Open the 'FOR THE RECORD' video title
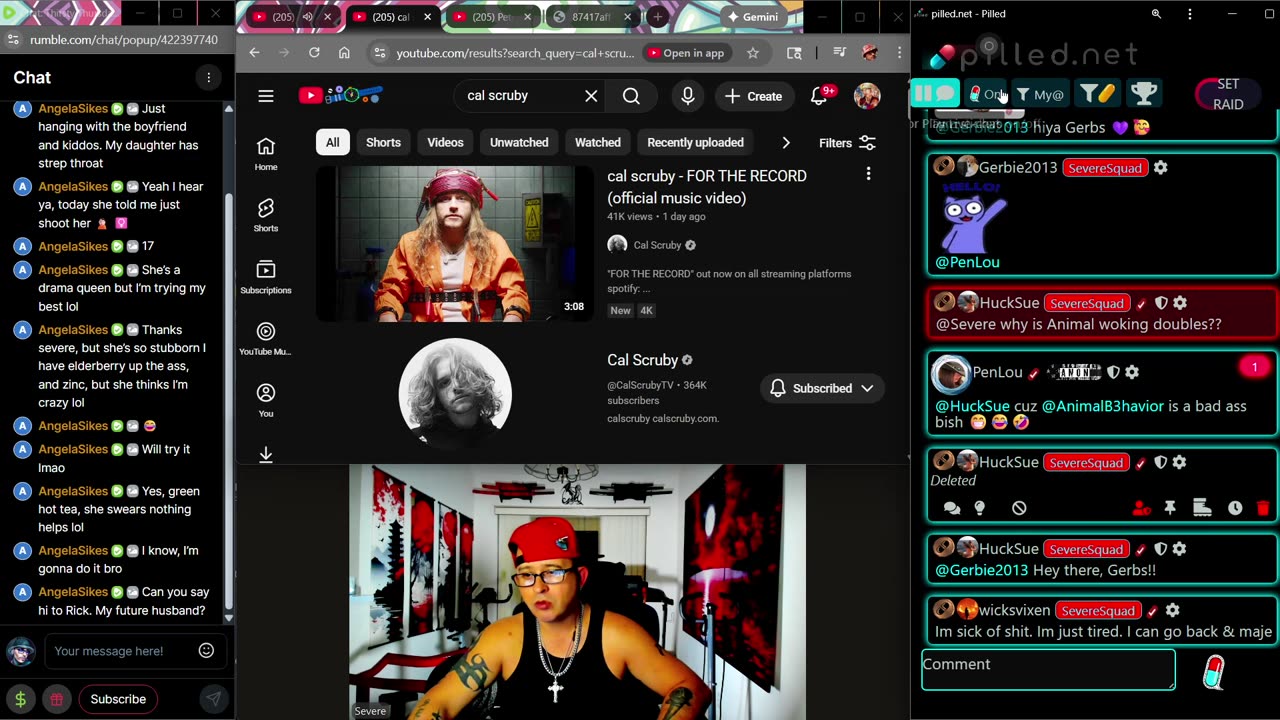The width and height of the screenshot is (1280, 720). 707,187
